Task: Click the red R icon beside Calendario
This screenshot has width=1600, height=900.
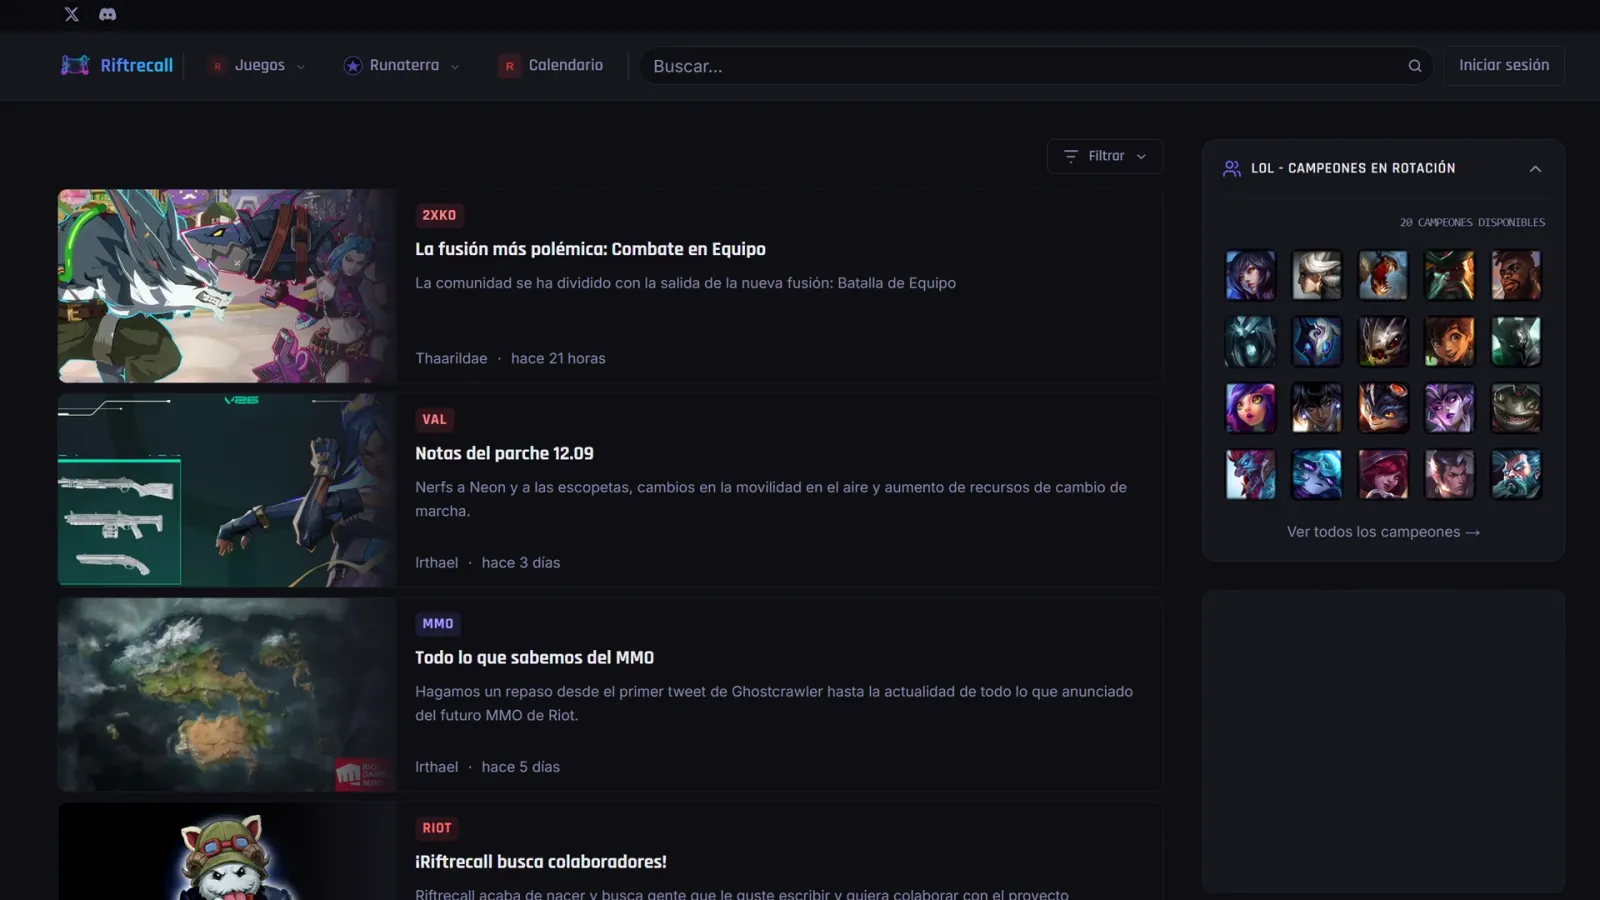Action: [509, 66]
